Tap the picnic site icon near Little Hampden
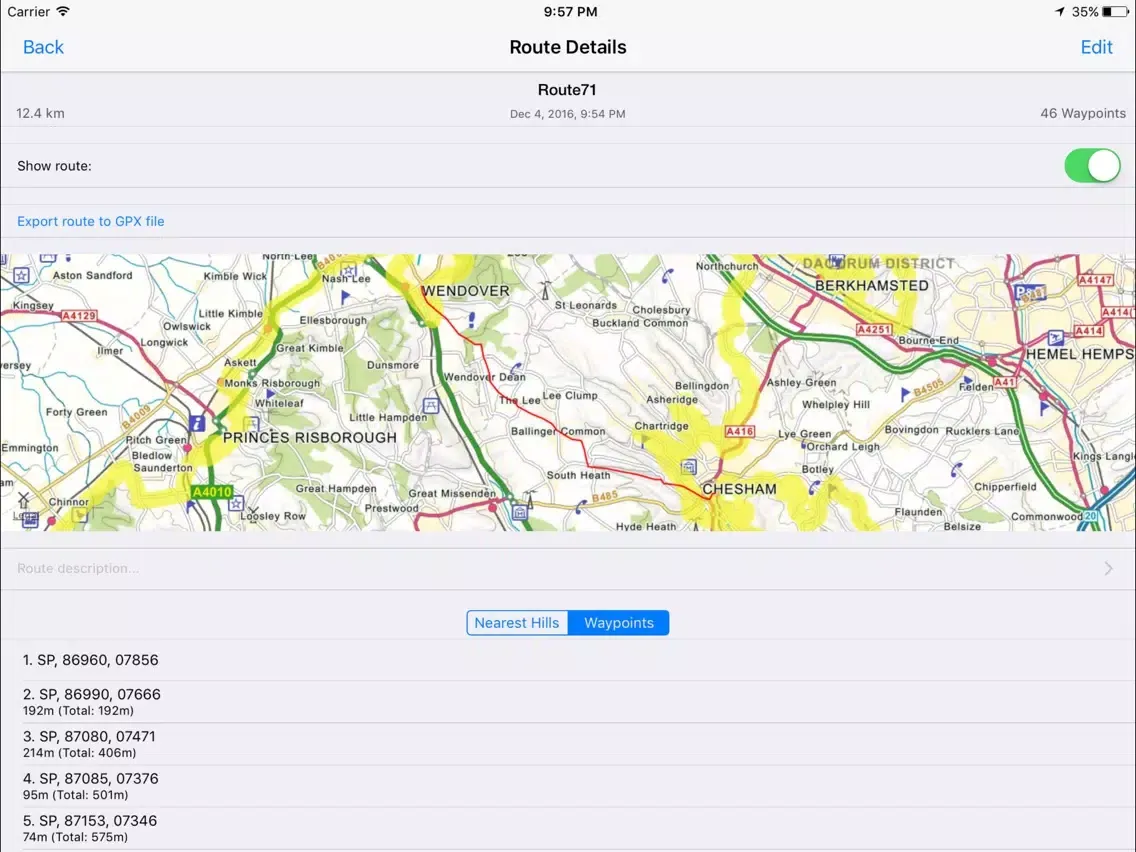Viewport: 1136px width, 852px height. (x=430, y=405)
